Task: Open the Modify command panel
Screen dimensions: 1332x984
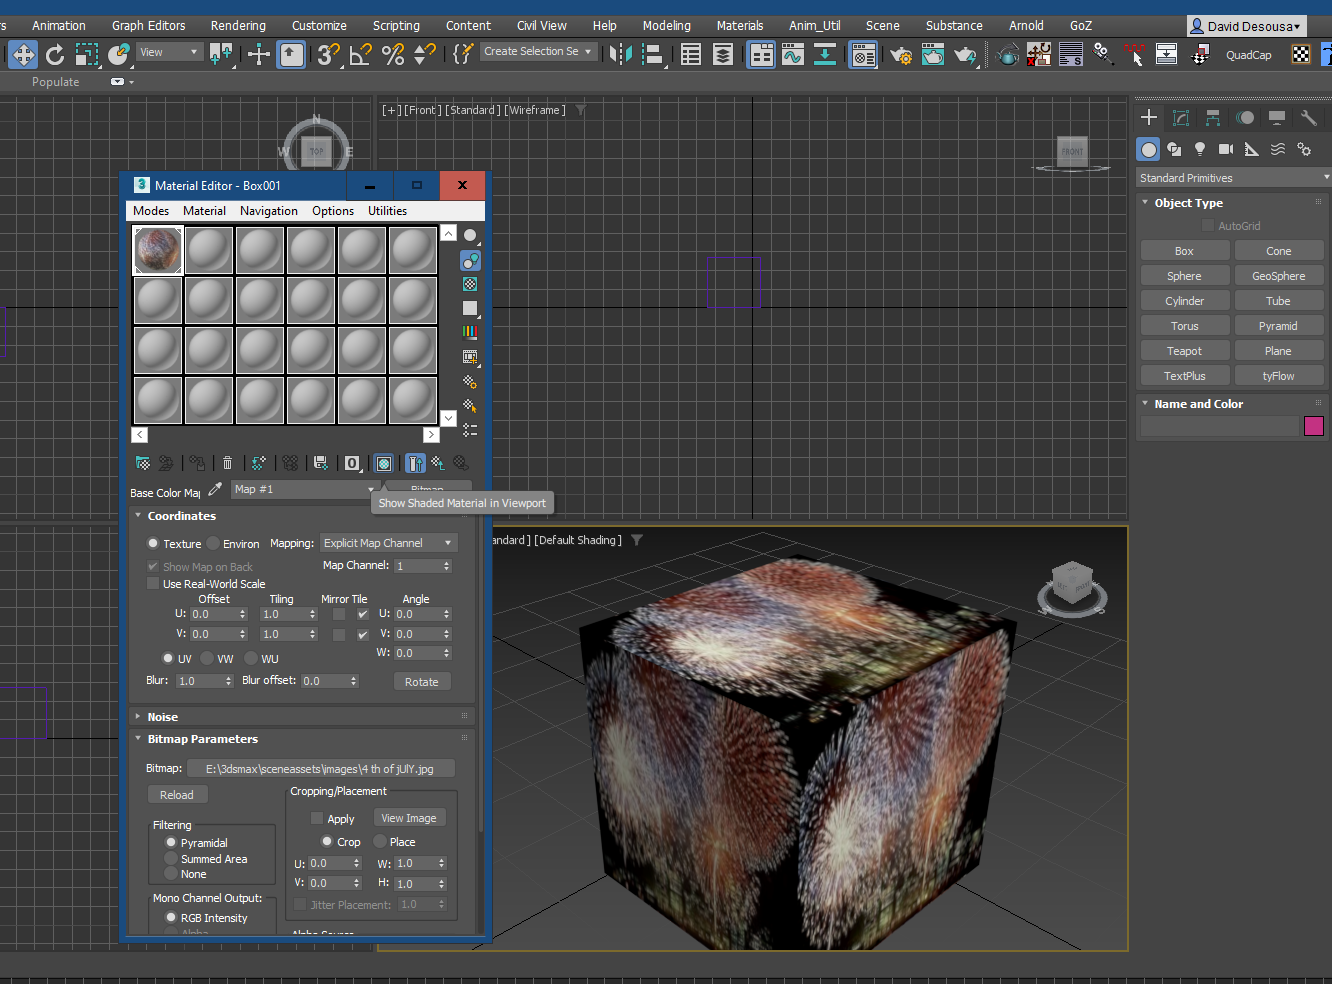Action: [1181, 117]
